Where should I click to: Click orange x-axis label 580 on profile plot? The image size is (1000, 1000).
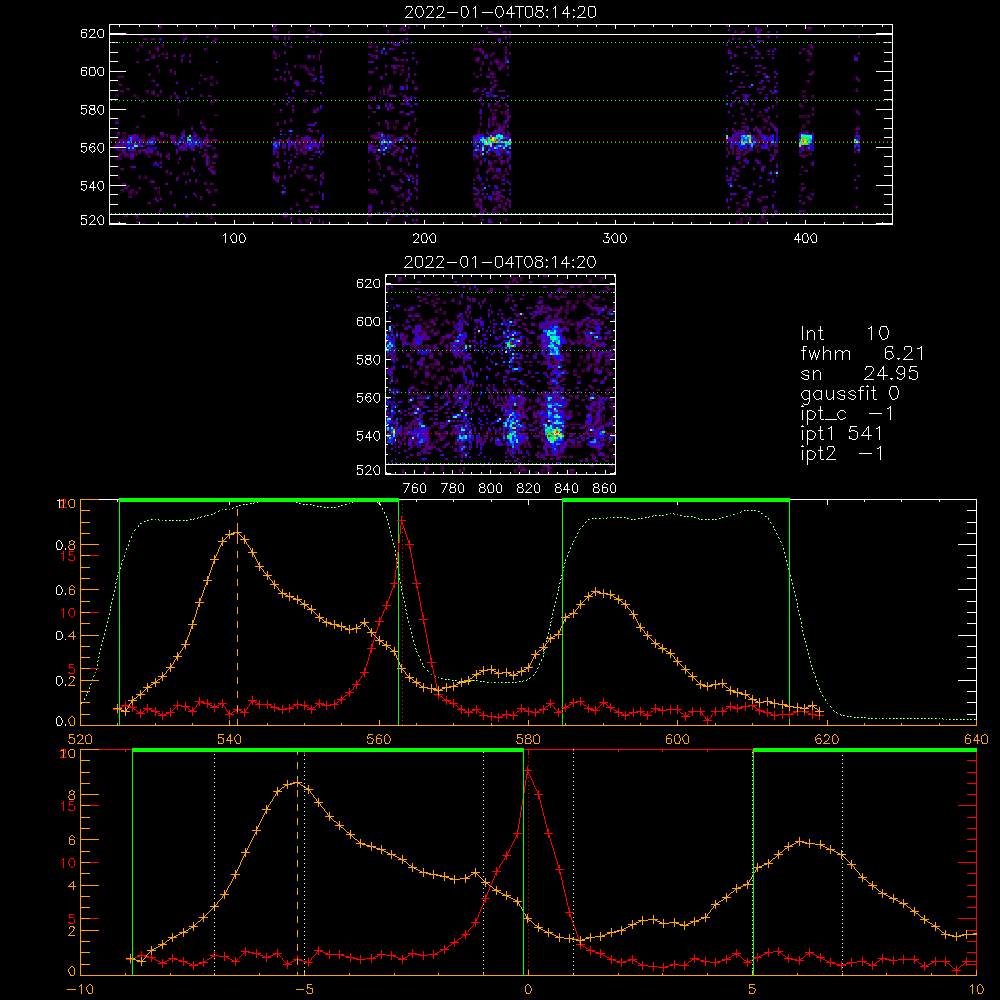pyautogui.click(x=528, y=740)
